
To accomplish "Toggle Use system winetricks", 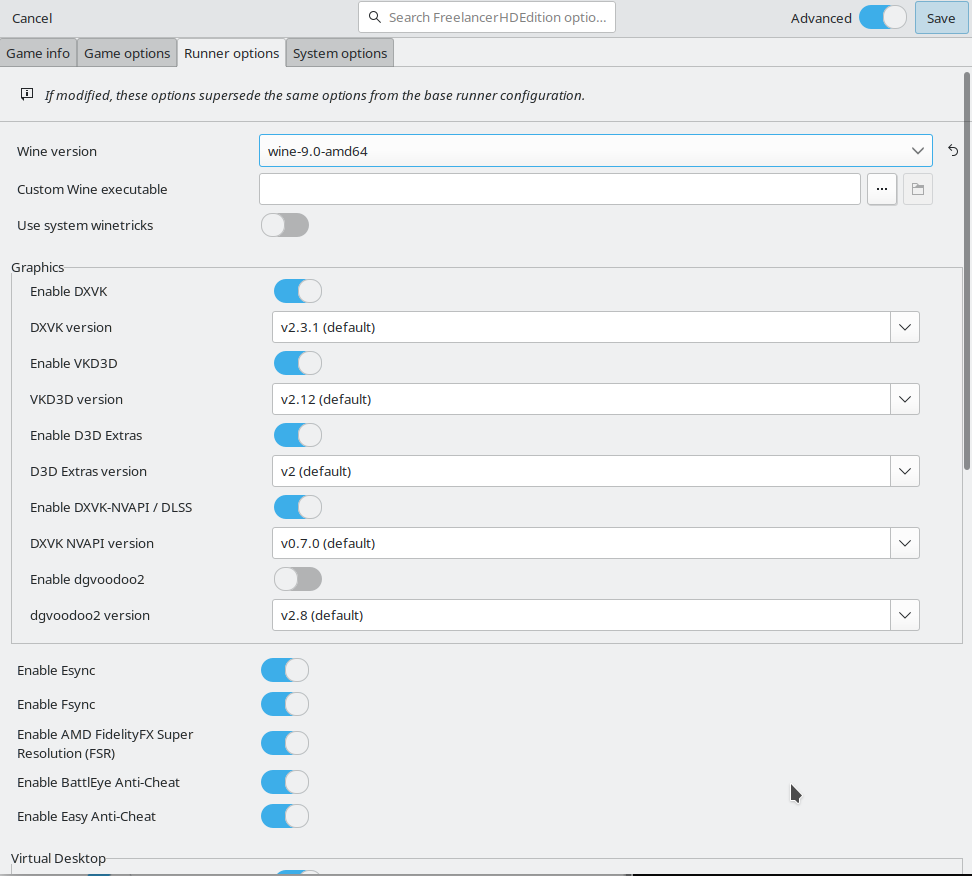I will tap(285, 225).
